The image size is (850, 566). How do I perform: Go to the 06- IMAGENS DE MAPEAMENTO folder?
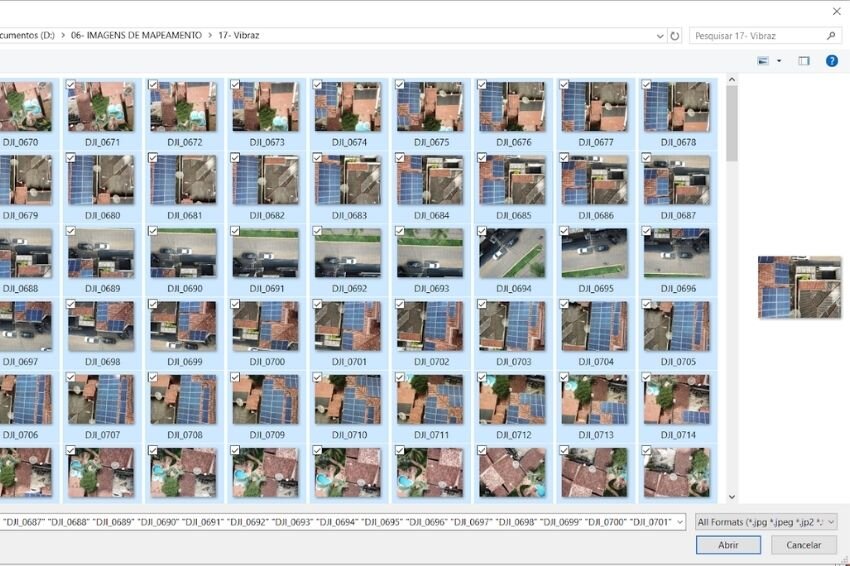tap(135, 36)
